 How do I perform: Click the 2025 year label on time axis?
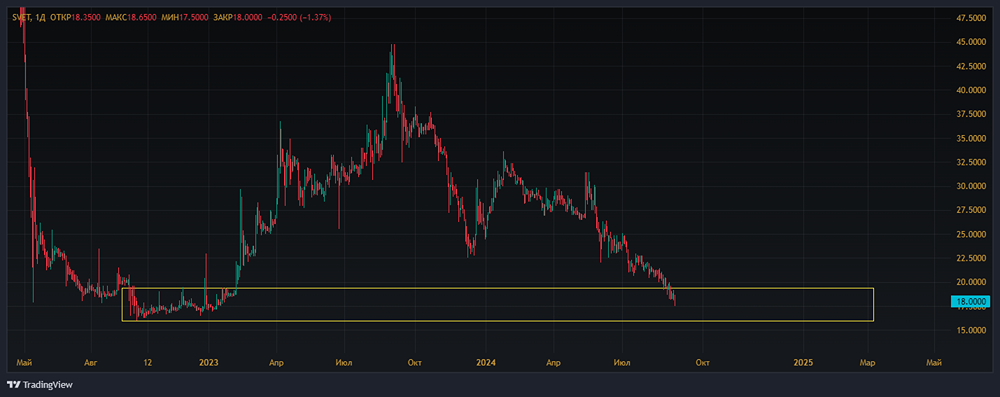coord(803,363)
